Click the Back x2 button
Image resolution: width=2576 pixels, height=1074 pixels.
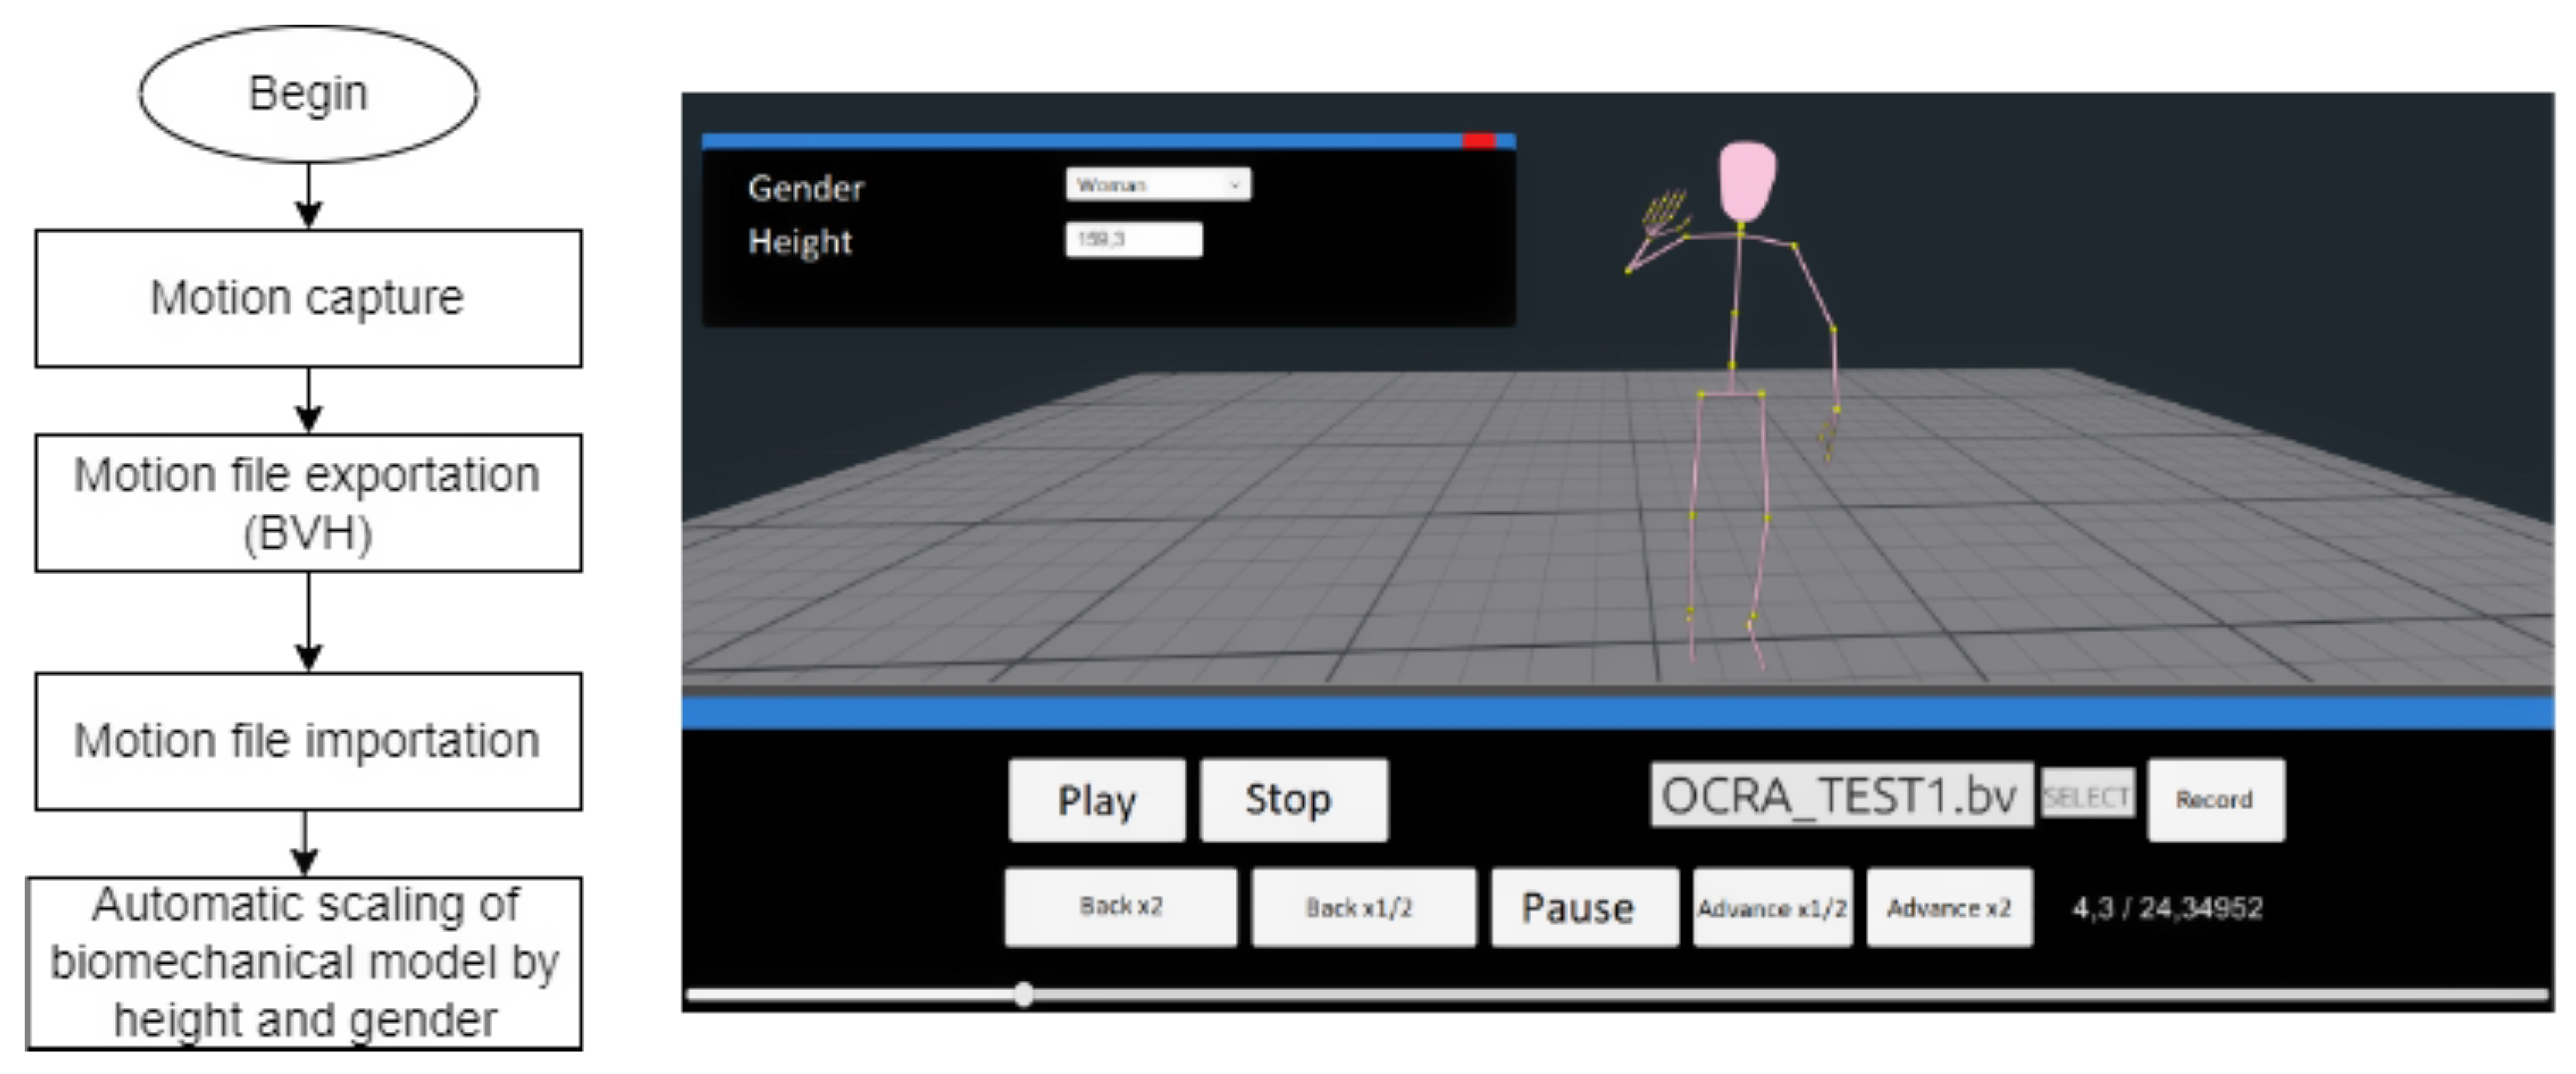tap(1120, 907)
